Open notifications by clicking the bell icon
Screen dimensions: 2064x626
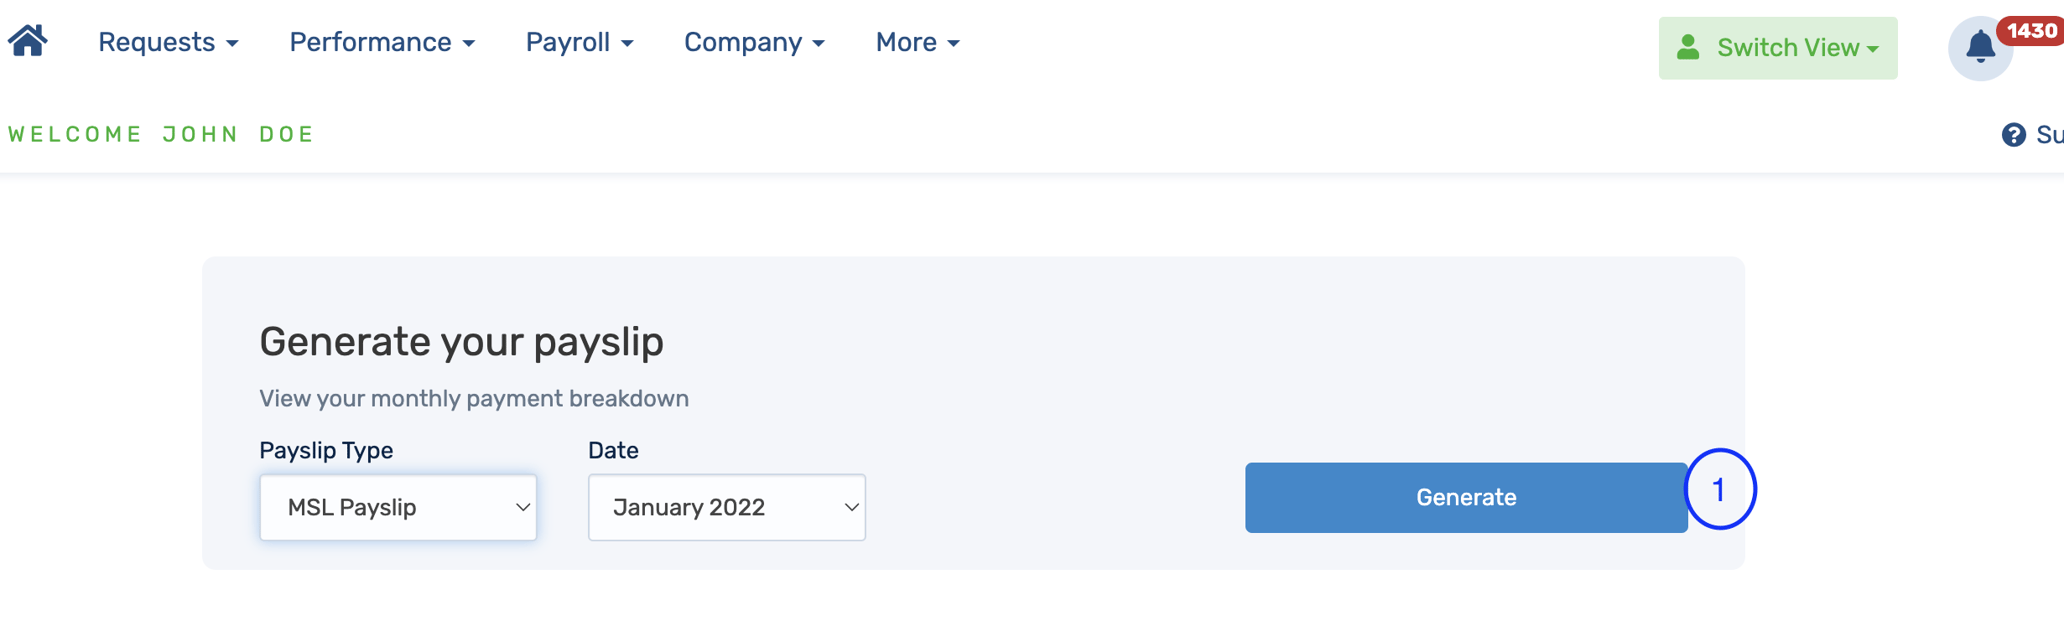point(1980,47)
